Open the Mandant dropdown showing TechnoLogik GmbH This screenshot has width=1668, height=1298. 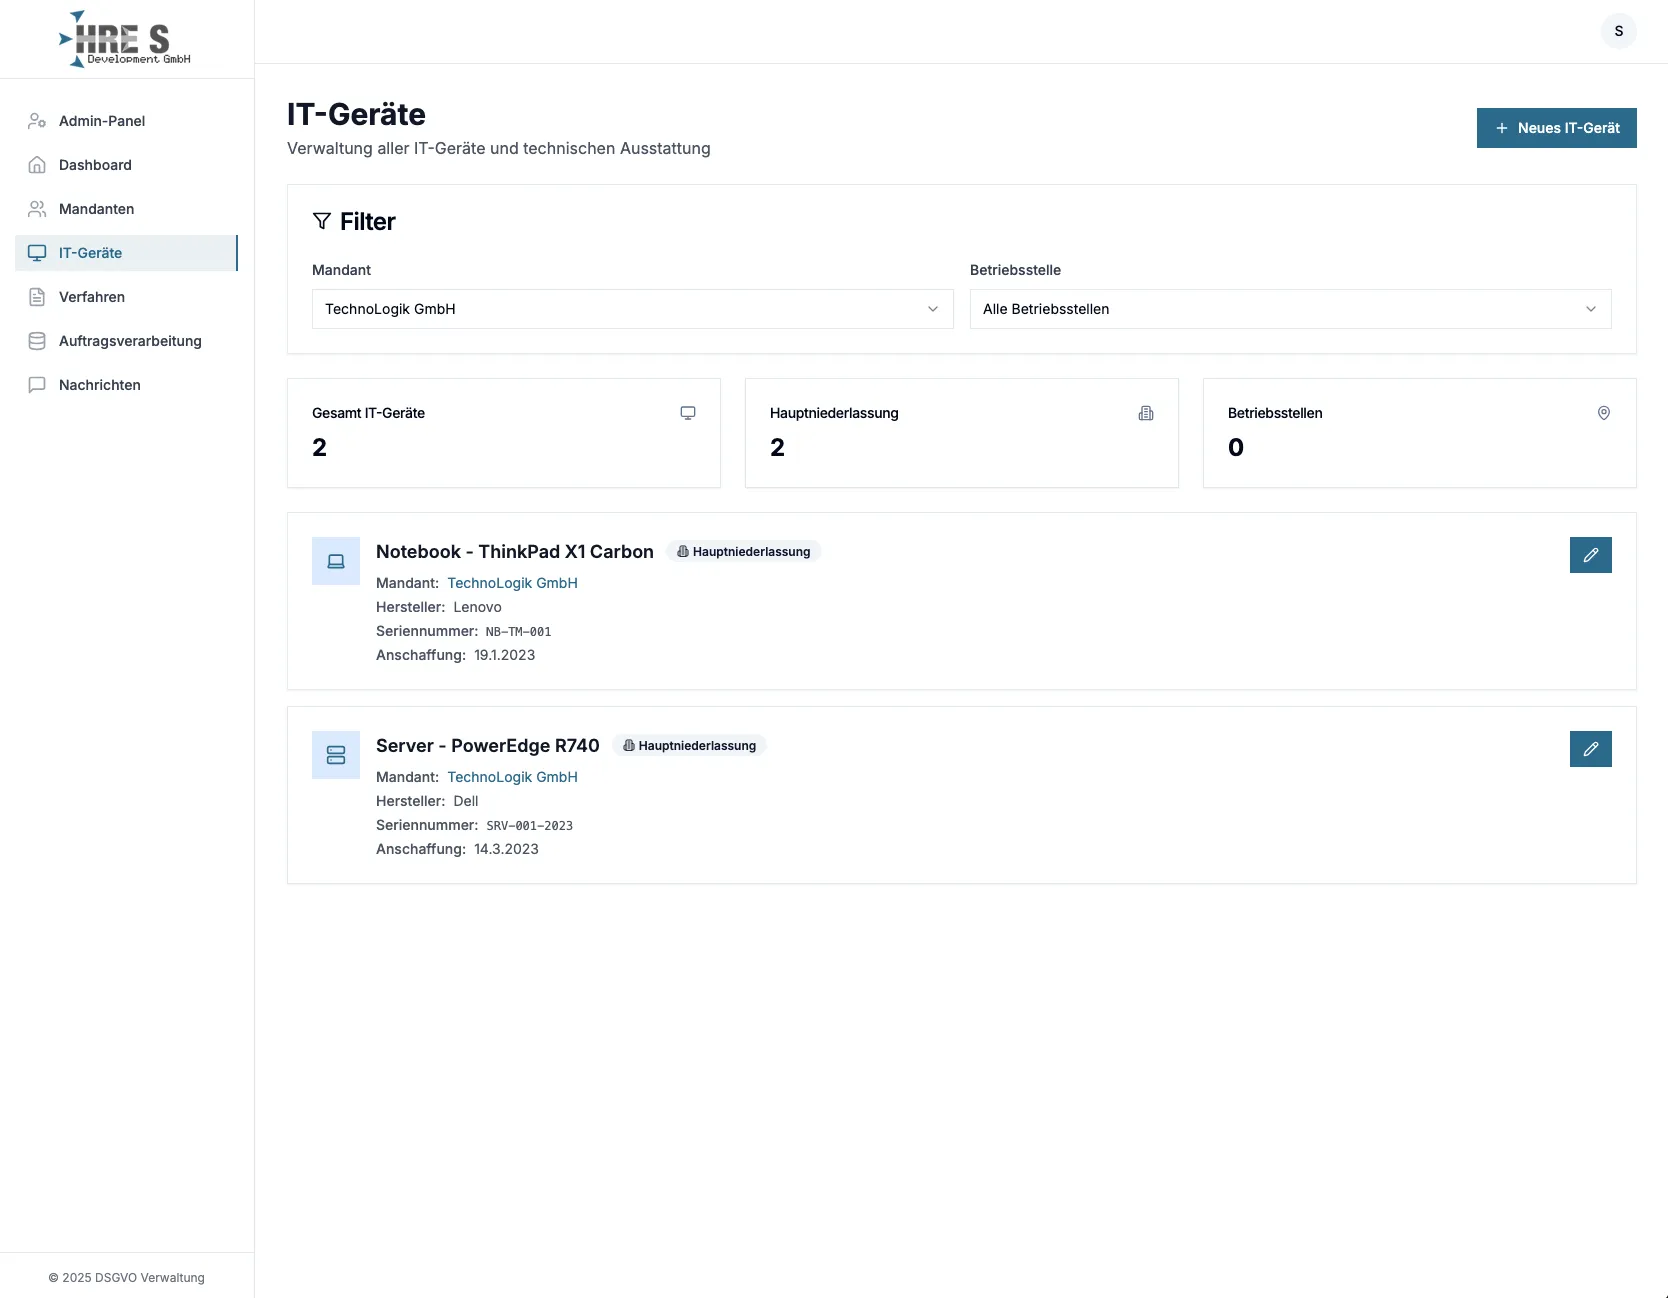click(x=632, y=309)
